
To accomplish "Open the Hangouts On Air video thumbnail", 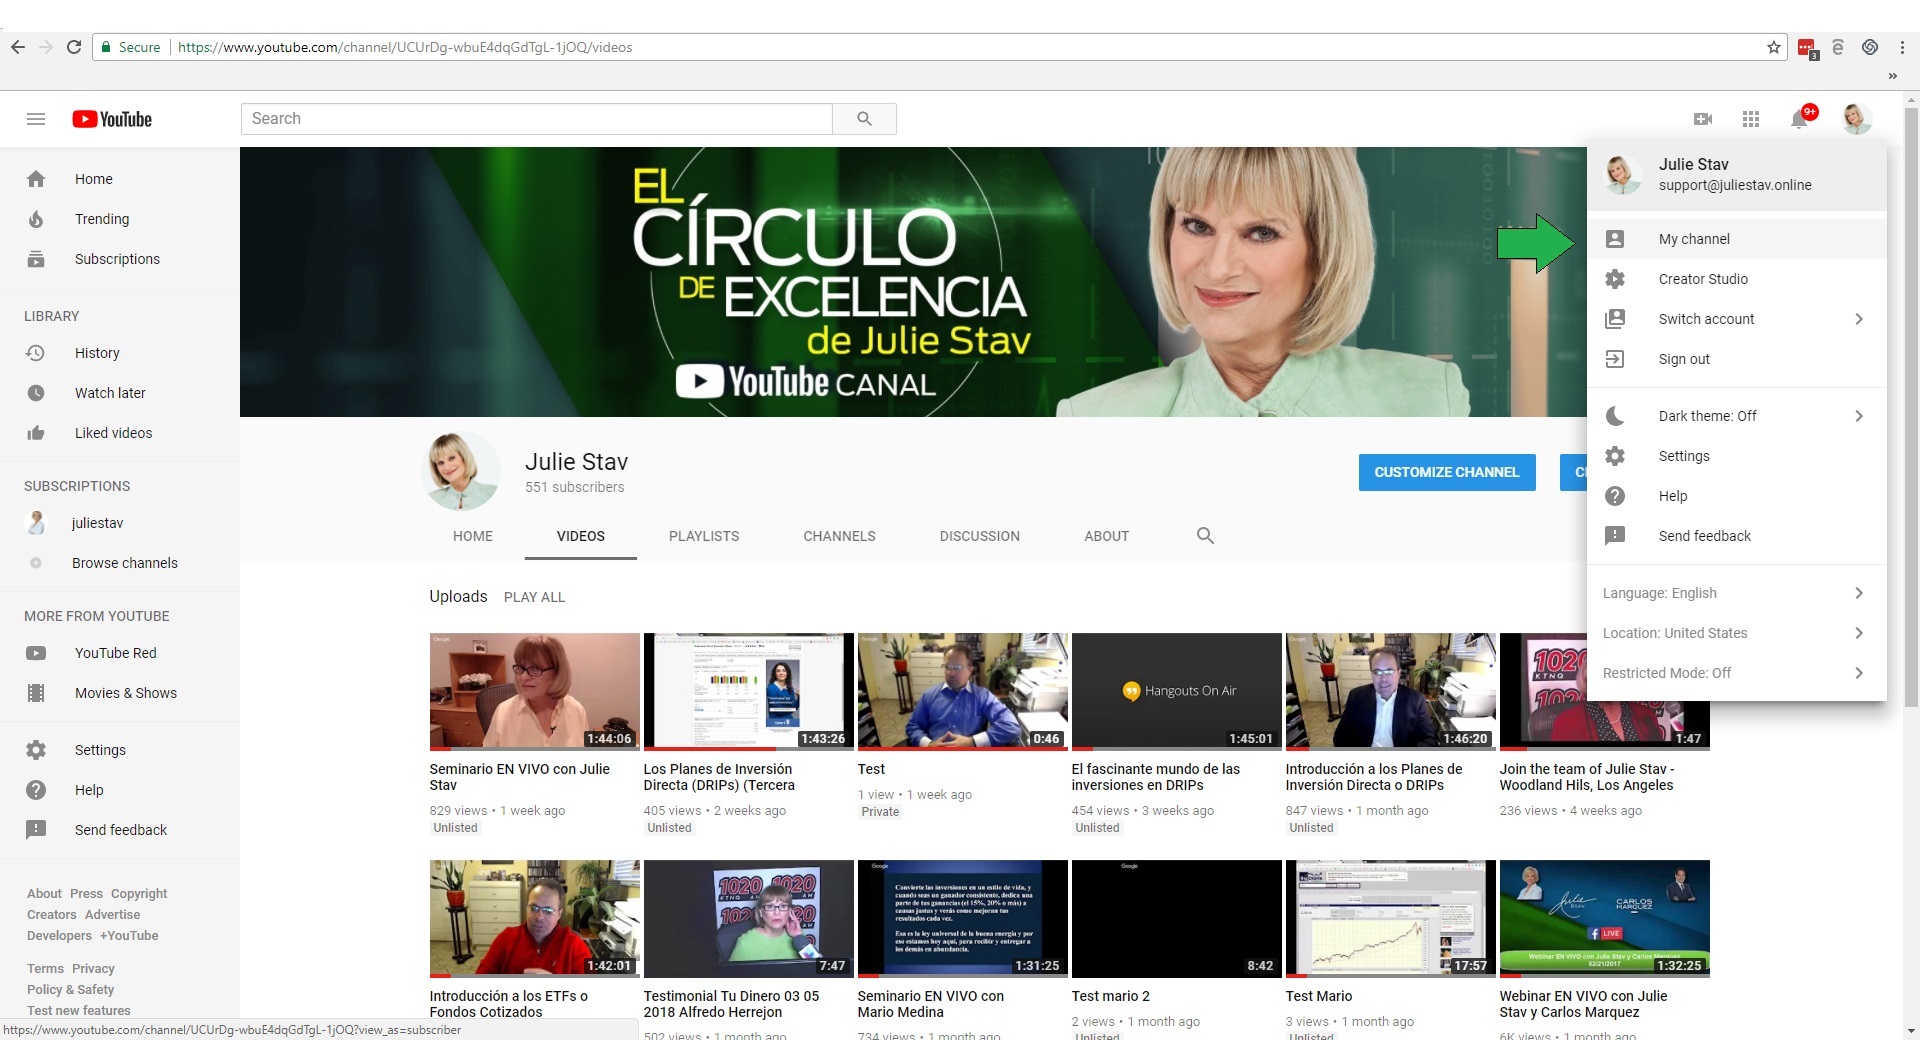I will [1176, 691].
